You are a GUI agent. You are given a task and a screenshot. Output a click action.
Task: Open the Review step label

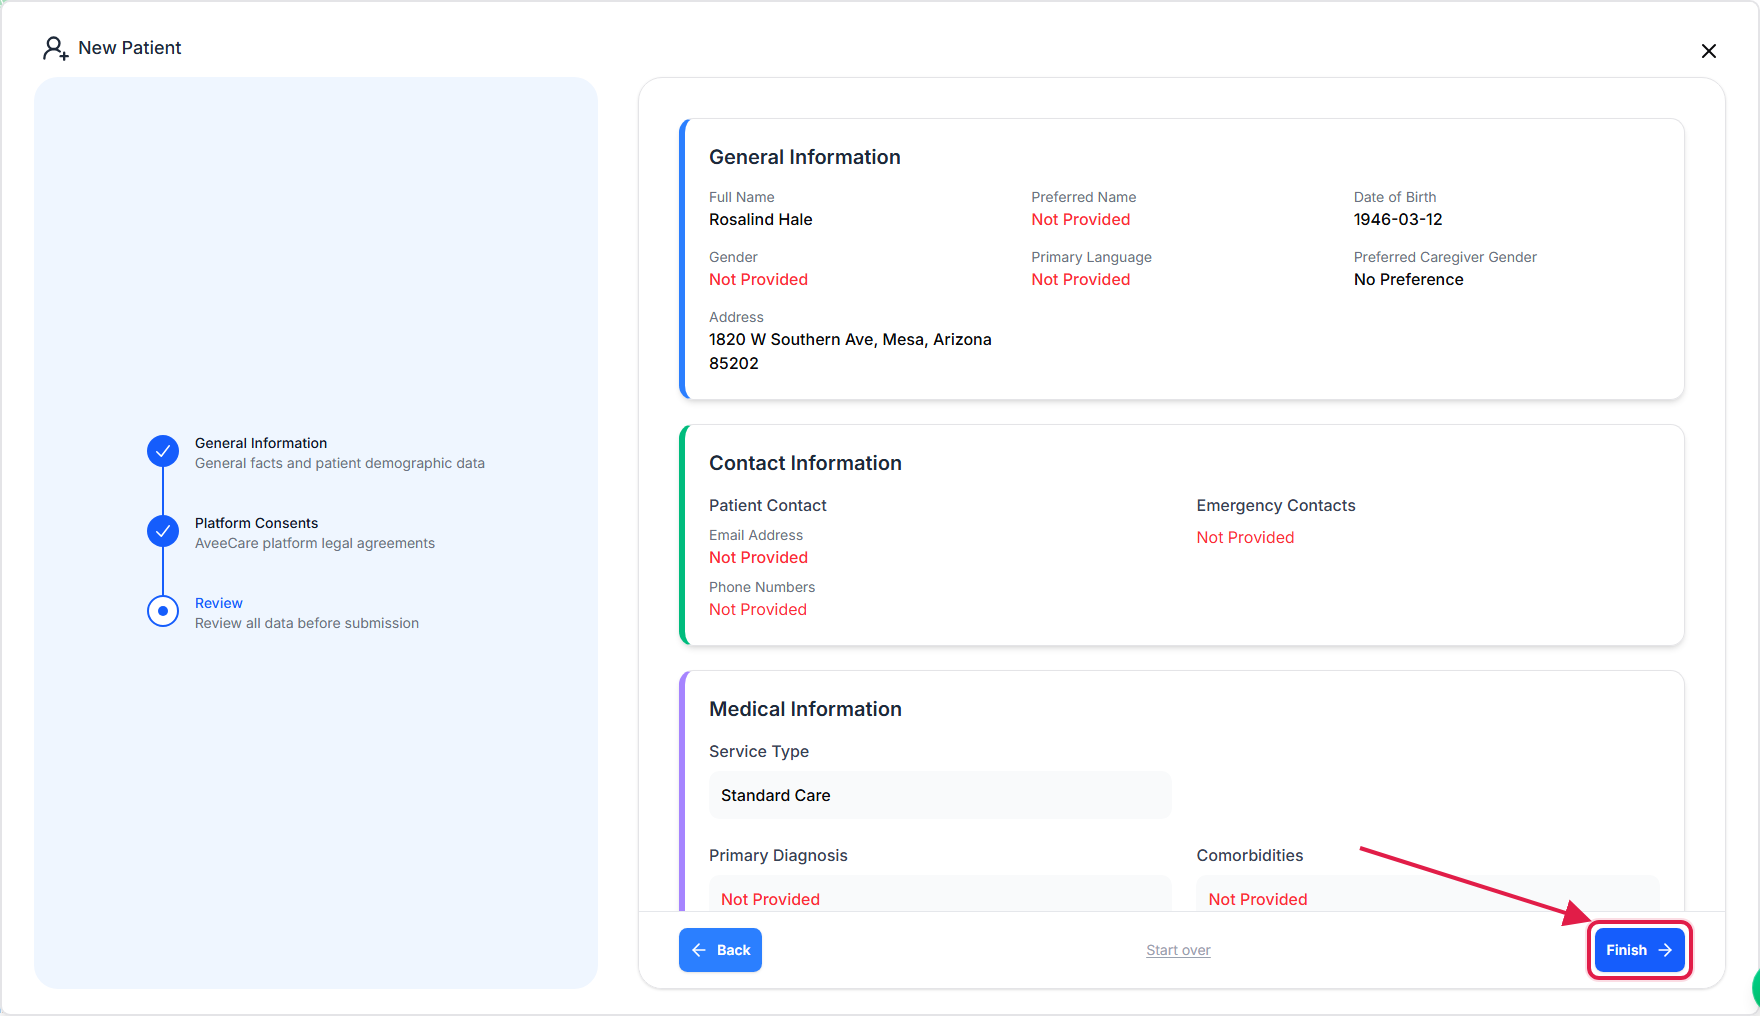pos(218,603)
